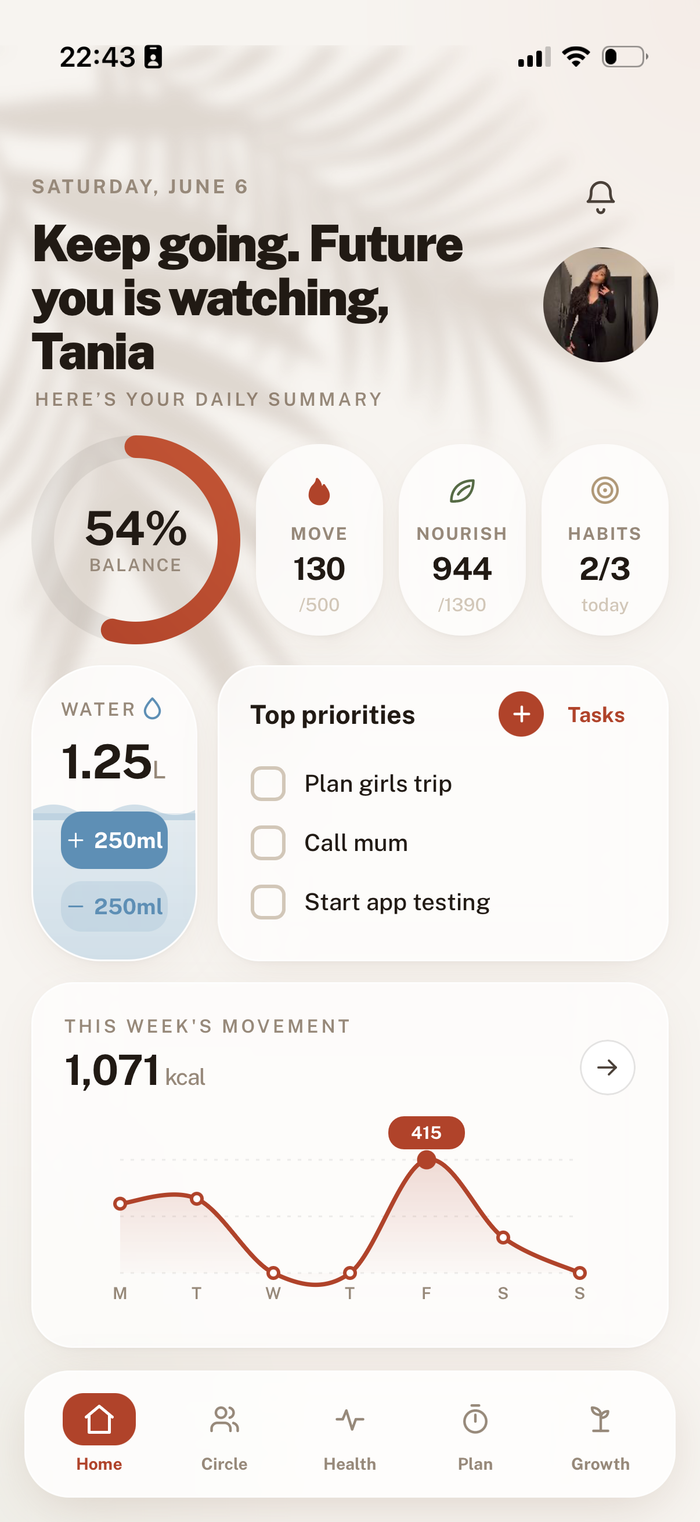The image size is (700, 1522).
Task: Tap the leaf icon on Nourish card
Action: [x=462, y=491]
